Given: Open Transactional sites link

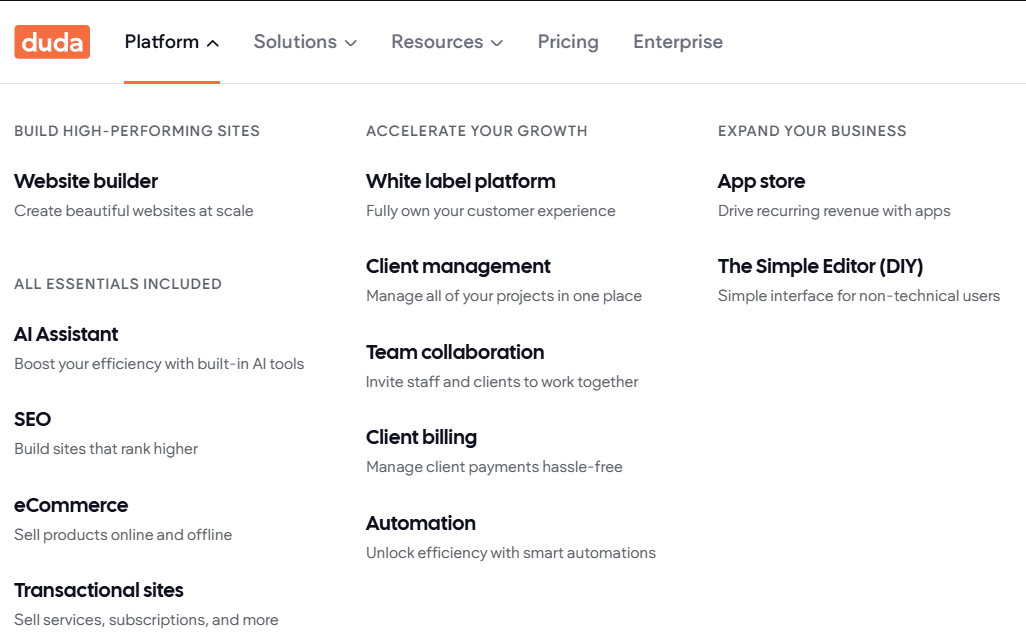Looking at the screenshot, I should pos(99,590).
